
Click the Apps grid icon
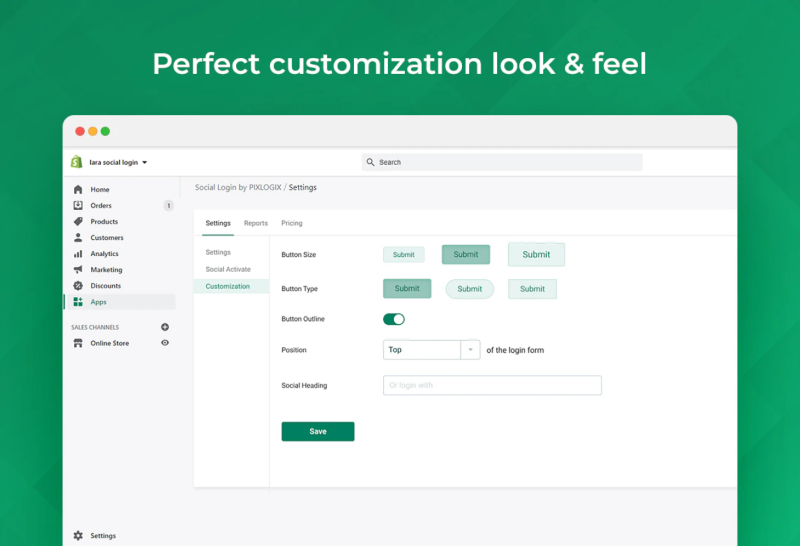(78, 302)
